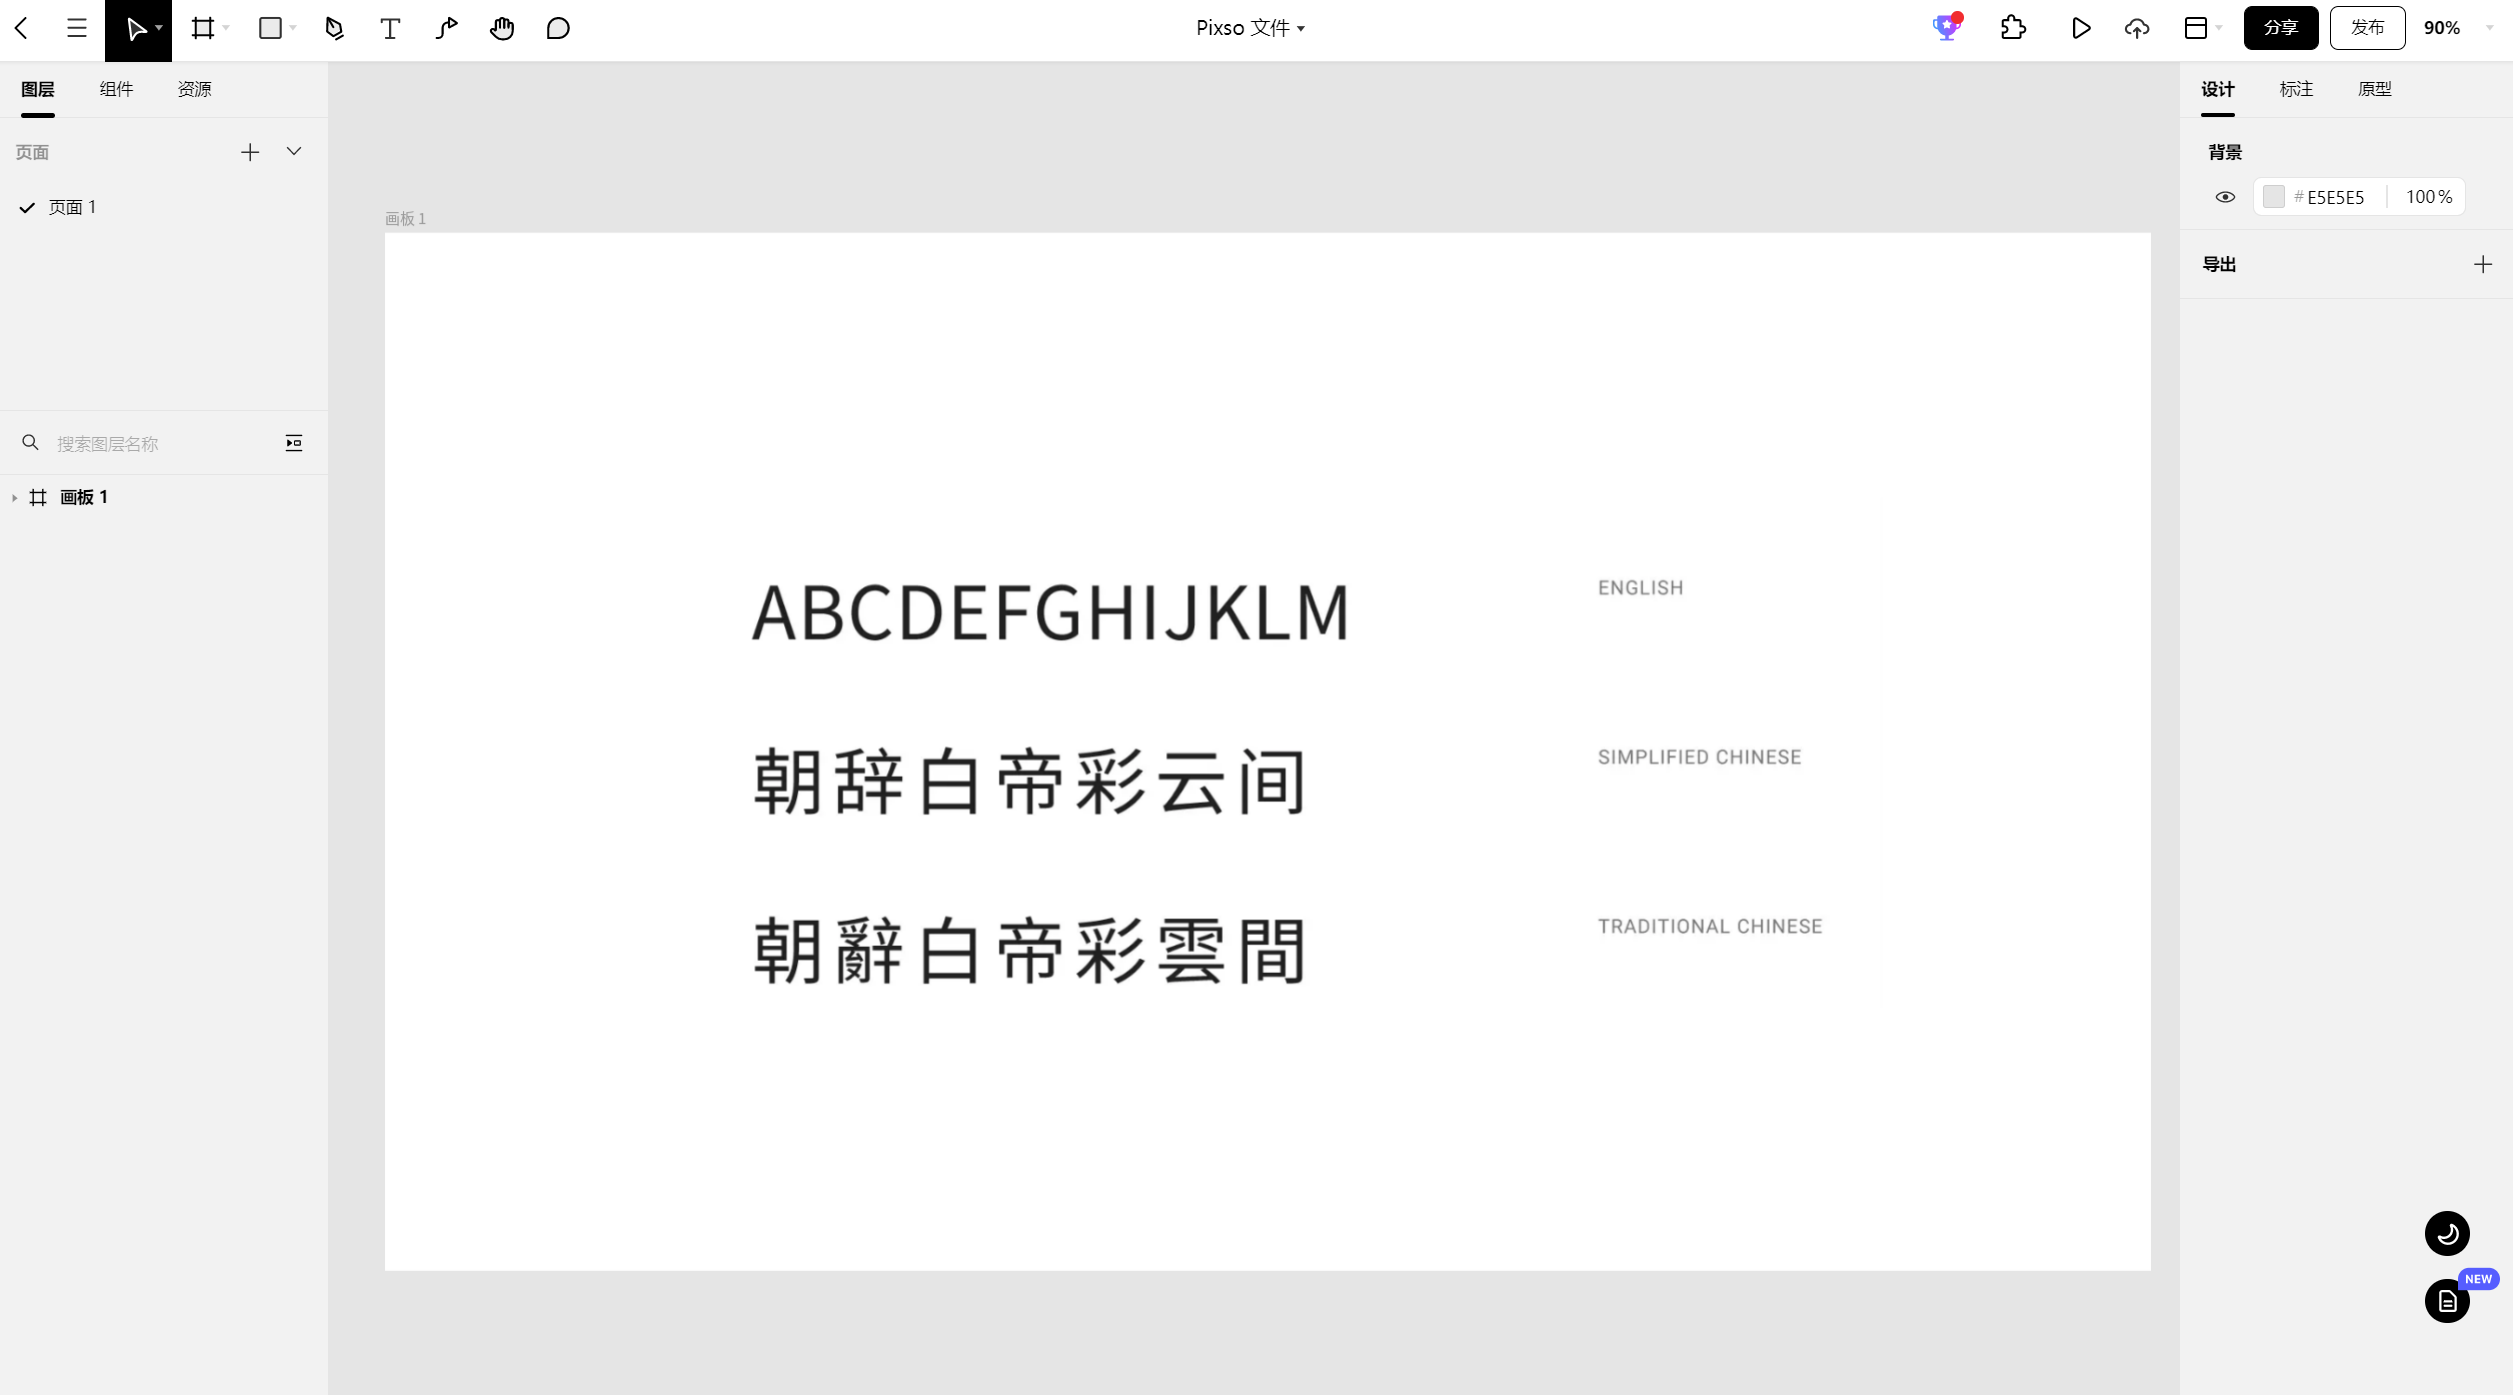
Task: Click the layer search magnifier icon
Action: click(31, 442)
